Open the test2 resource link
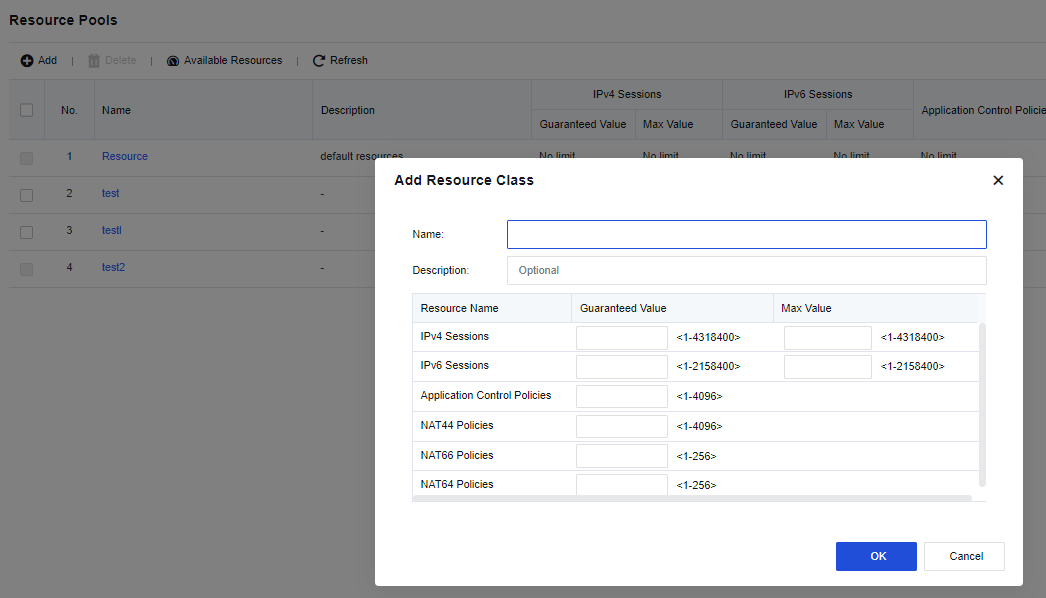This screenshot has height=598, width=1046. click(x=113, y=268)
